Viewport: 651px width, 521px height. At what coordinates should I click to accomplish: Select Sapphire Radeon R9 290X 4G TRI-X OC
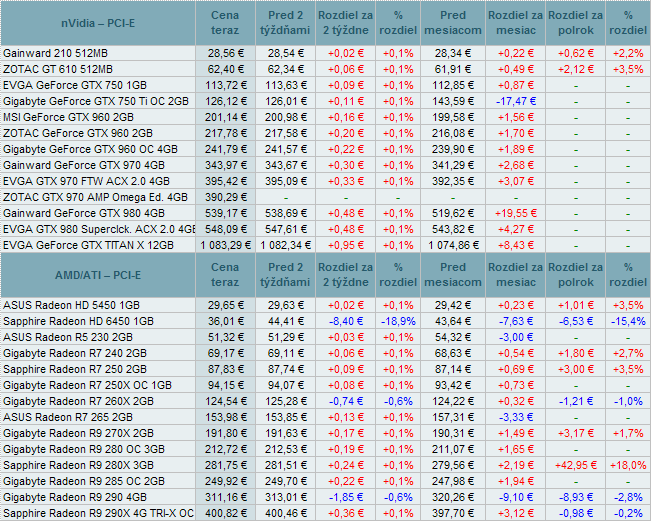tap(98, 513)
